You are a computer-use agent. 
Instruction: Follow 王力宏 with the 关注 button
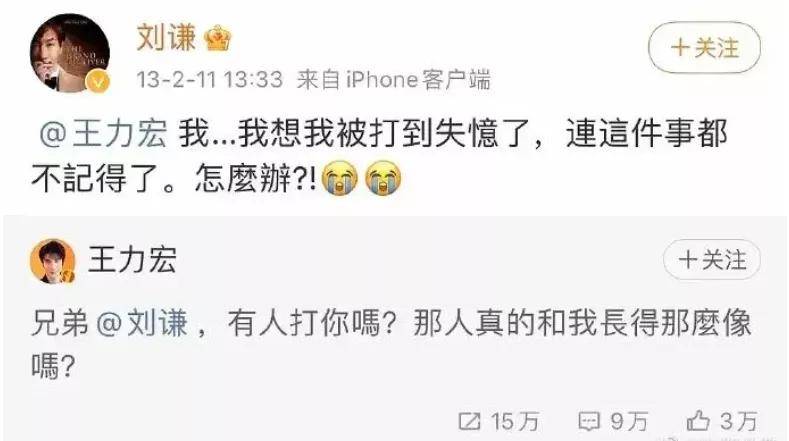pos(712,260)
